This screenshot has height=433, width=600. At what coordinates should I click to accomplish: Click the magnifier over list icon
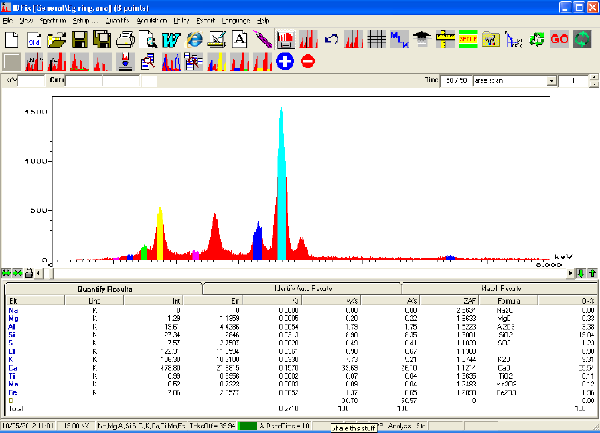[x=148, y=62]
